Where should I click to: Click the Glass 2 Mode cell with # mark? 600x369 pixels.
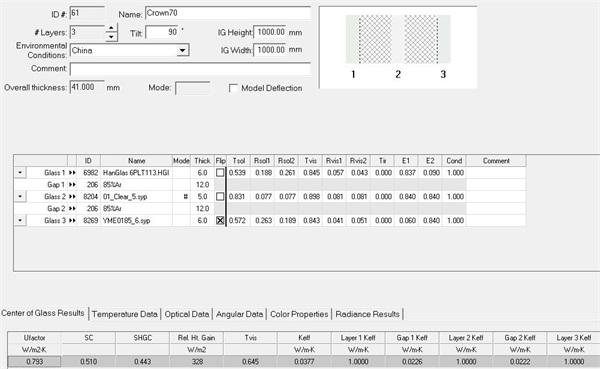coord(181,197)
